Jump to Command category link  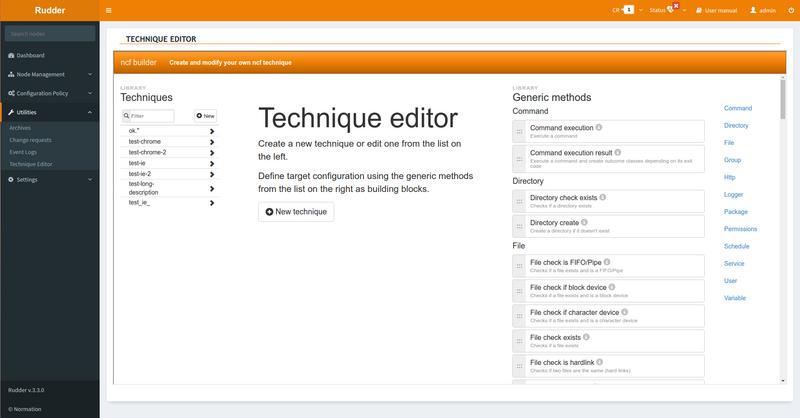(x=738, y=108)
